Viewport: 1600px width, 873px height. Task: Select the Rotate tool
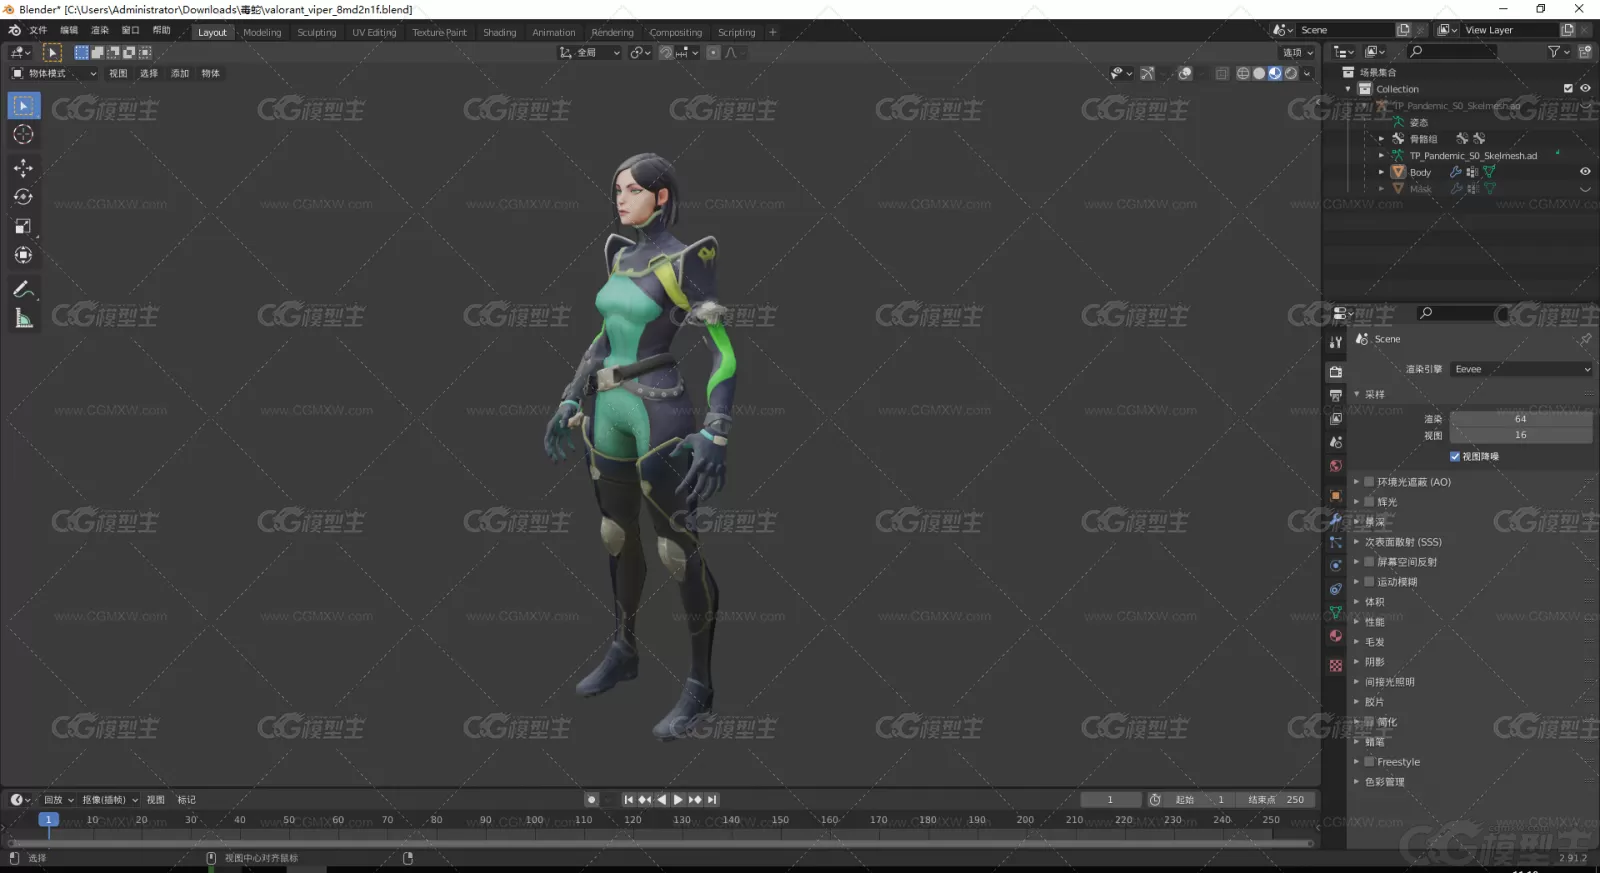(24, 197)
